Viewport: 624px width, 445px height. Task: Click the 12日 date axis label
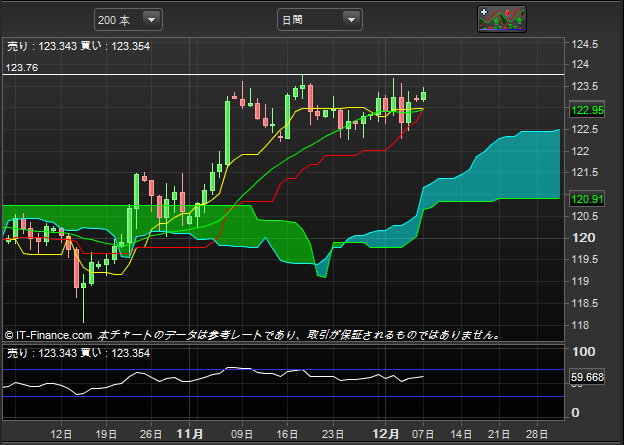coord(61,434)
